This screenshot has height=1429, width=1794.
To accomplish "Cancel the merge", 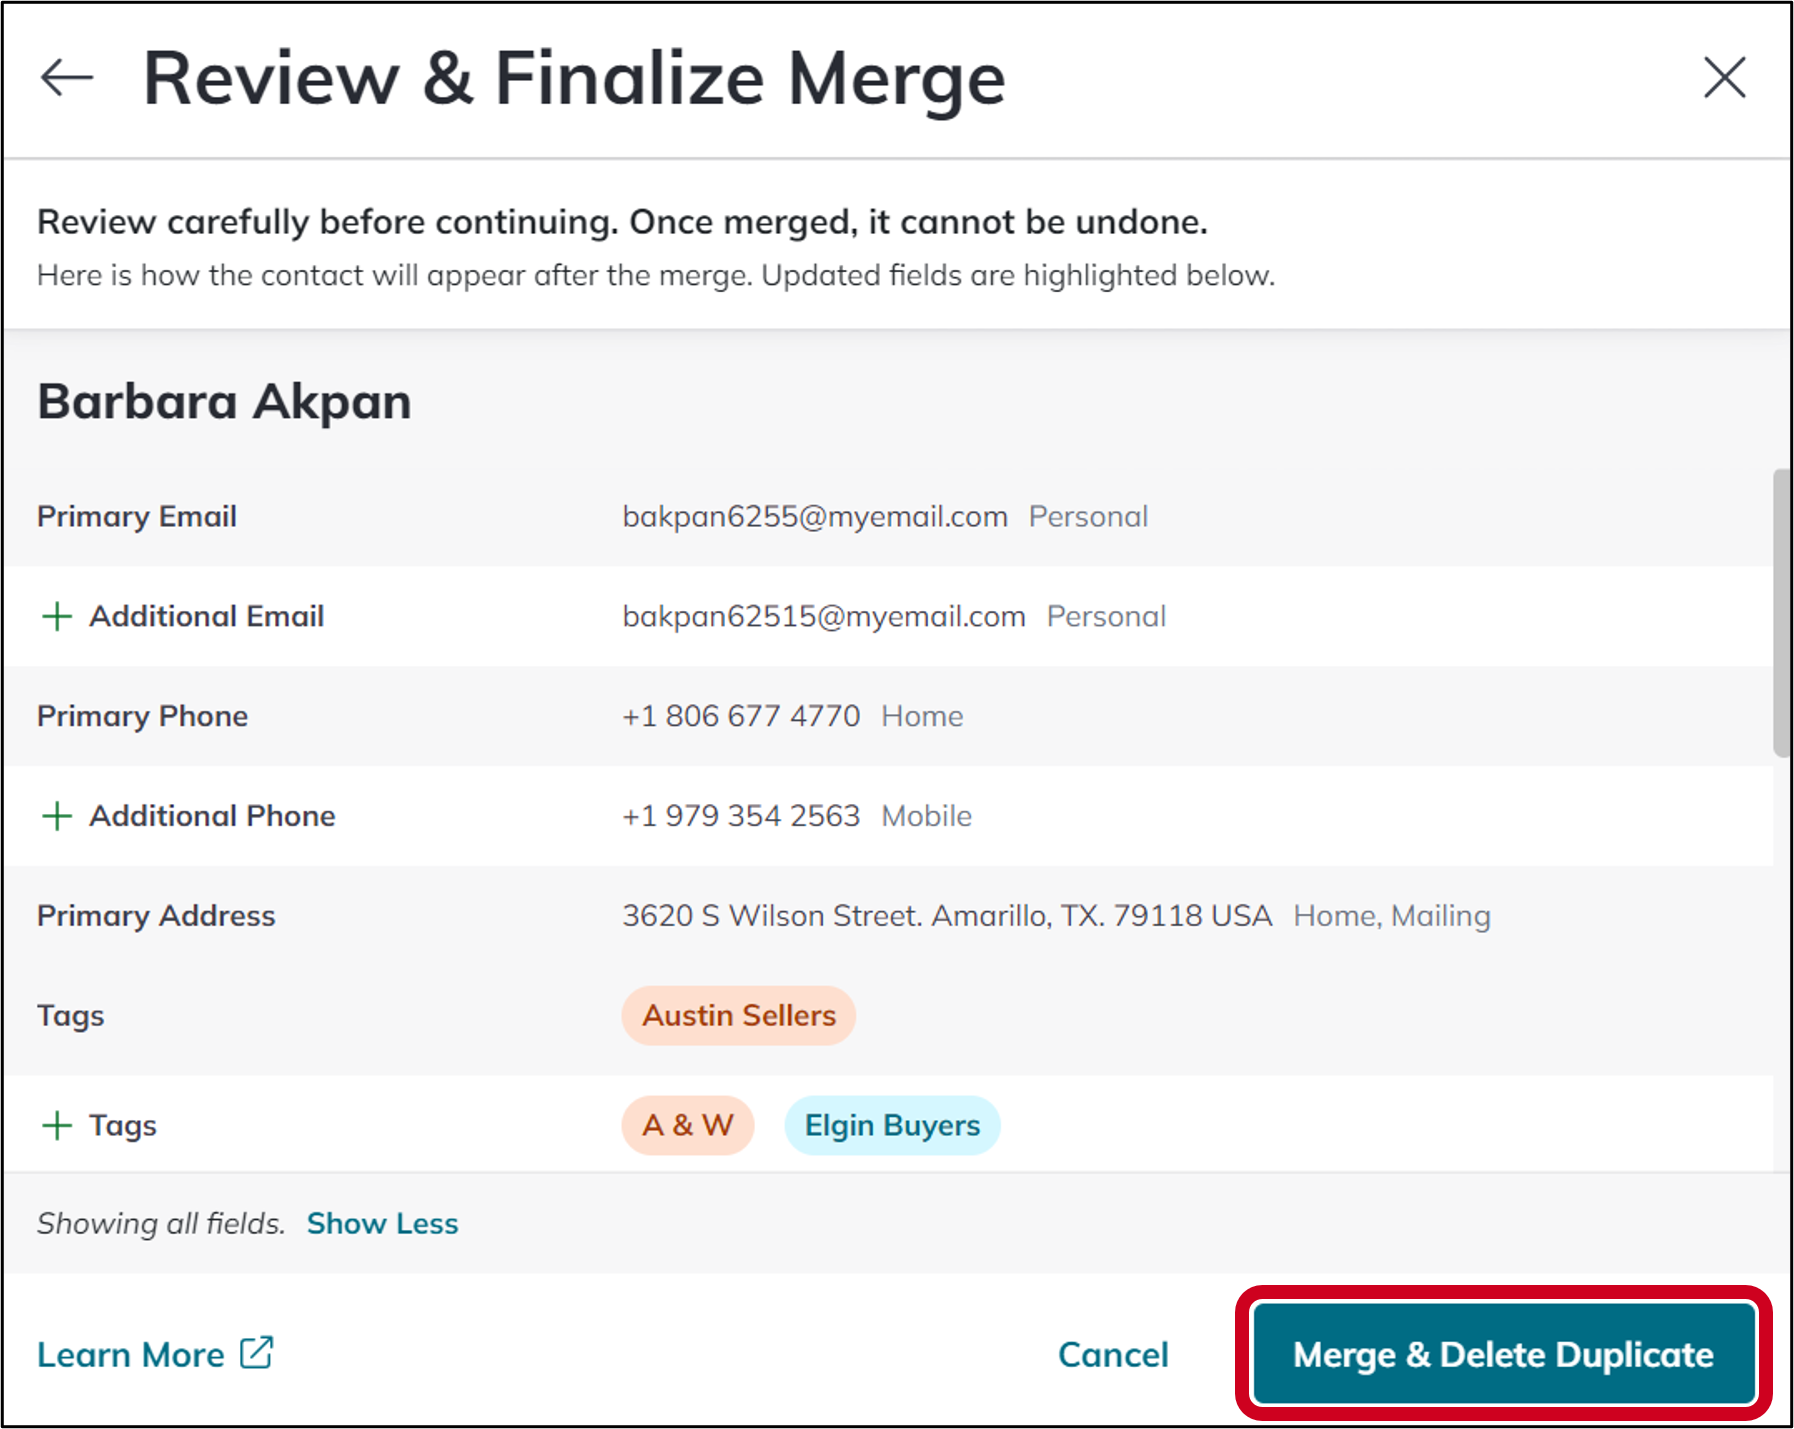I will [x=1113, y=1355].
